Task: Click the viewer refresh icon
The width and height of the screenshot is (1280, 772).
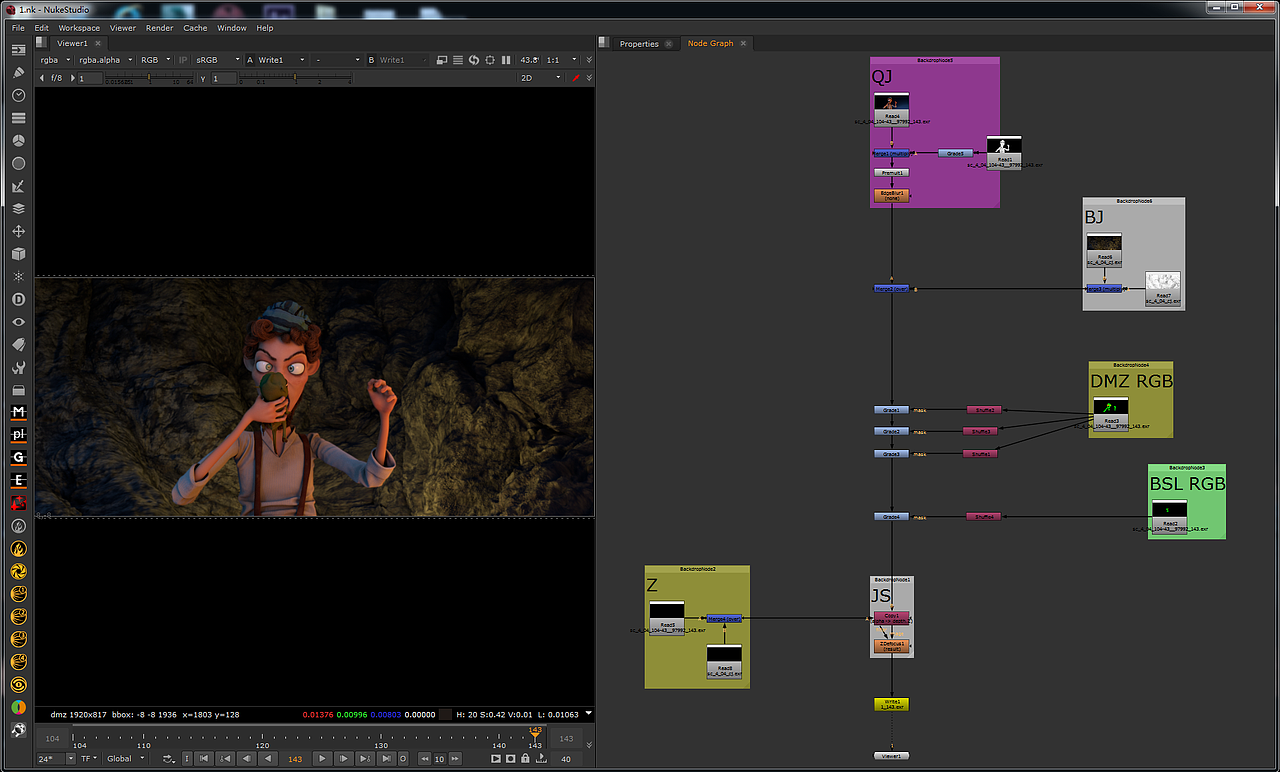Action: pyautogui.click(x=474, y=60)
